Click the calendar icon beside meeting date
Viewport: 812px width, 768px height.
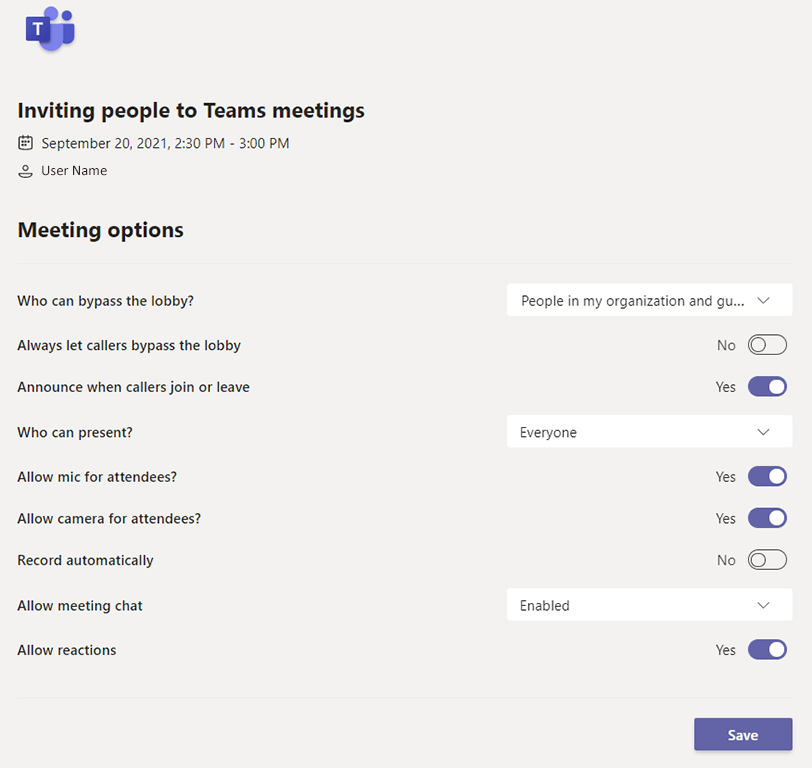tap(26, 143)
